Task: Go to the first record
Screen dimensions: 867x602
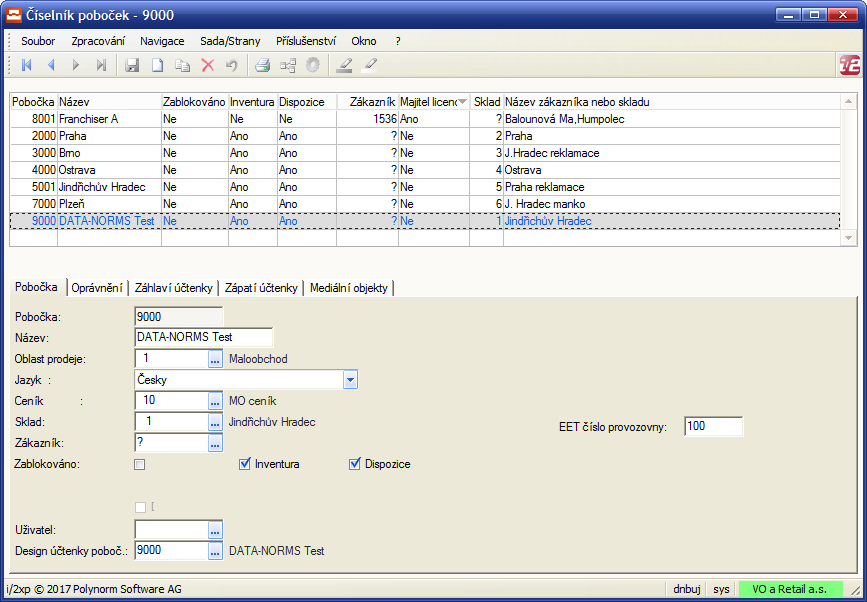Action: pyautogui.click(x=26, y=65)
